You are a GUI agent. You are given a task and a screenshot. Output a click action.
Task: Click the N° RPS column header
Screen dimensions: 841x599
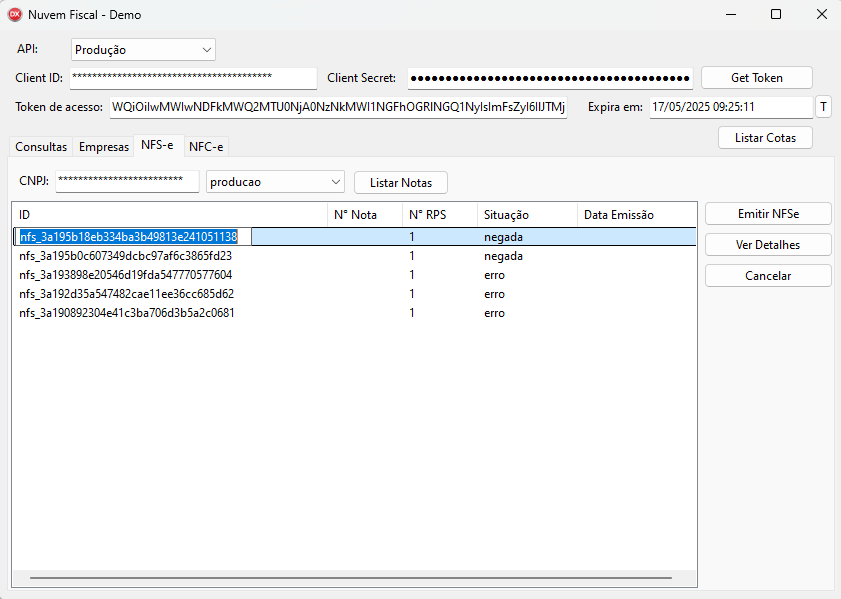[440, 215]
